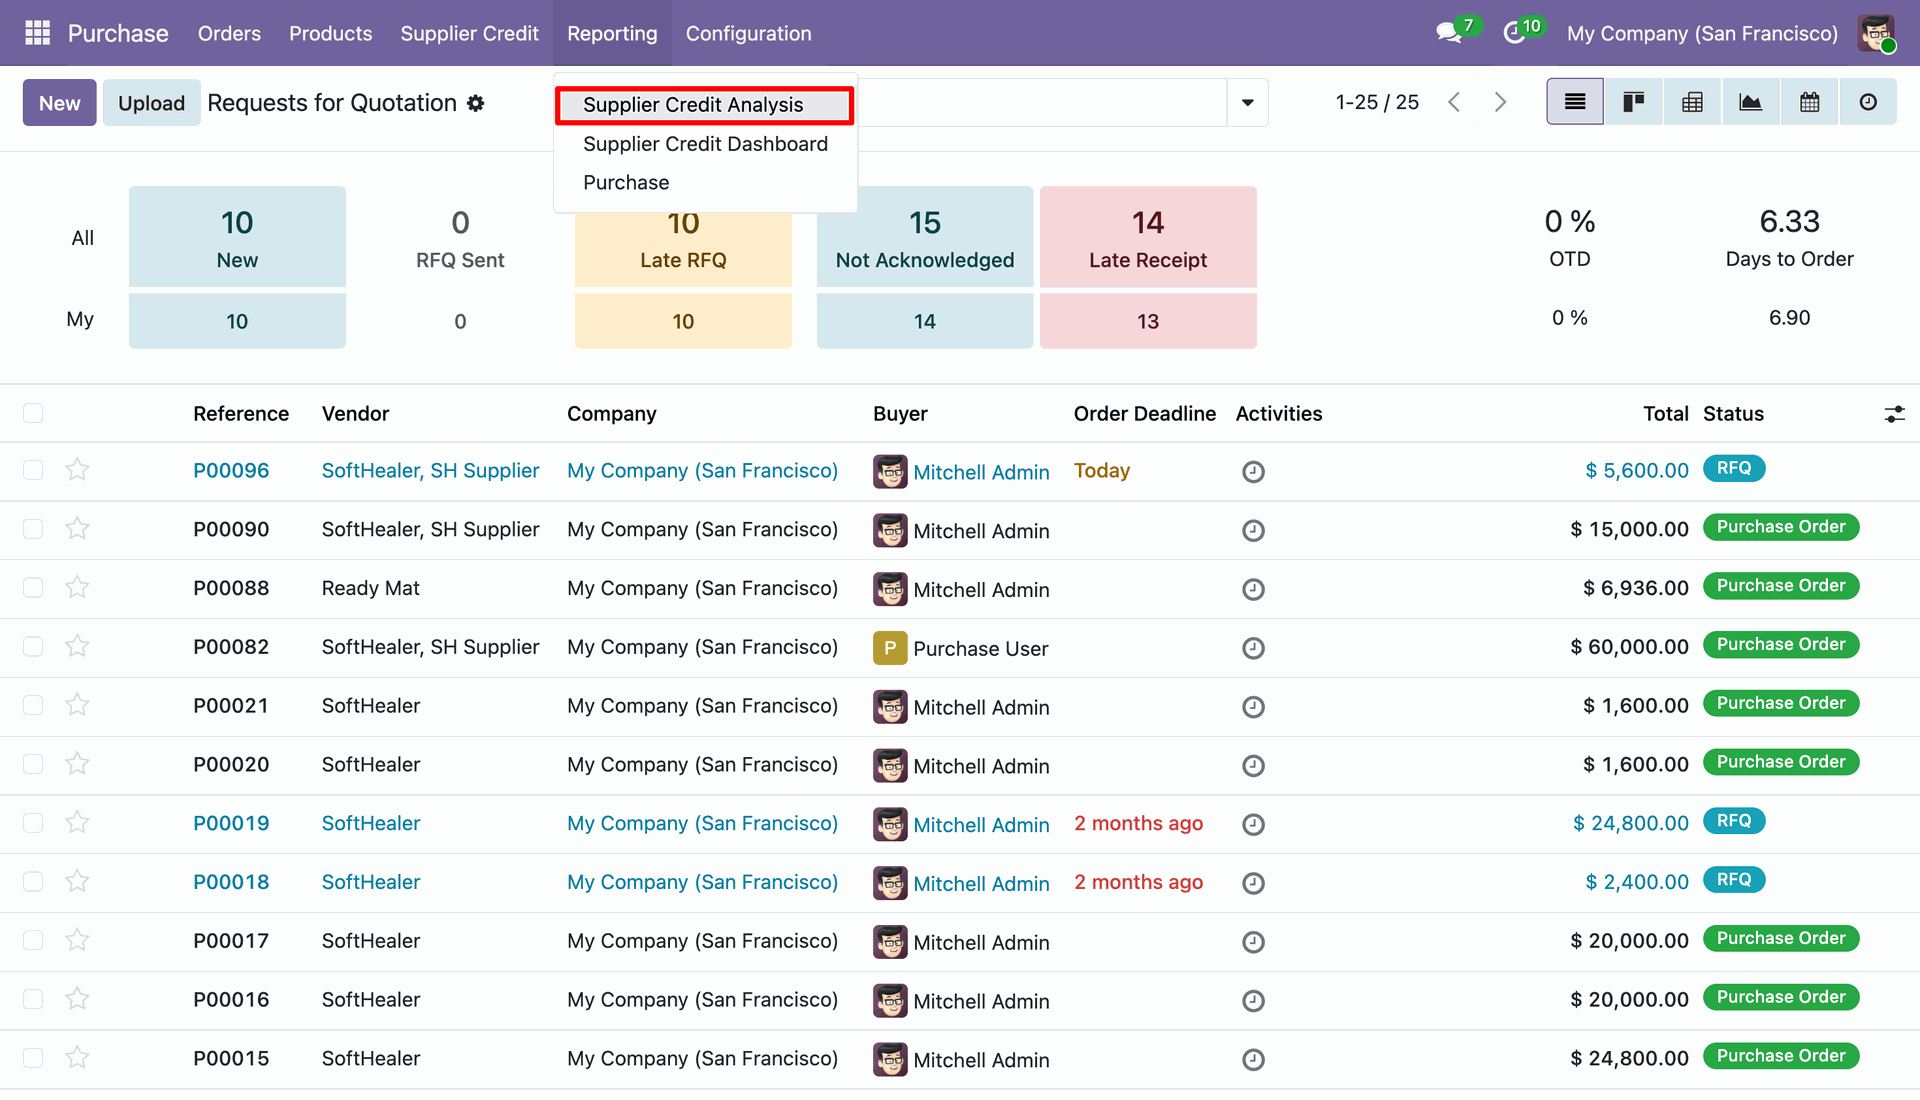
Task: Choose Purchase from Reporting menu
Action: click(705, 183)
